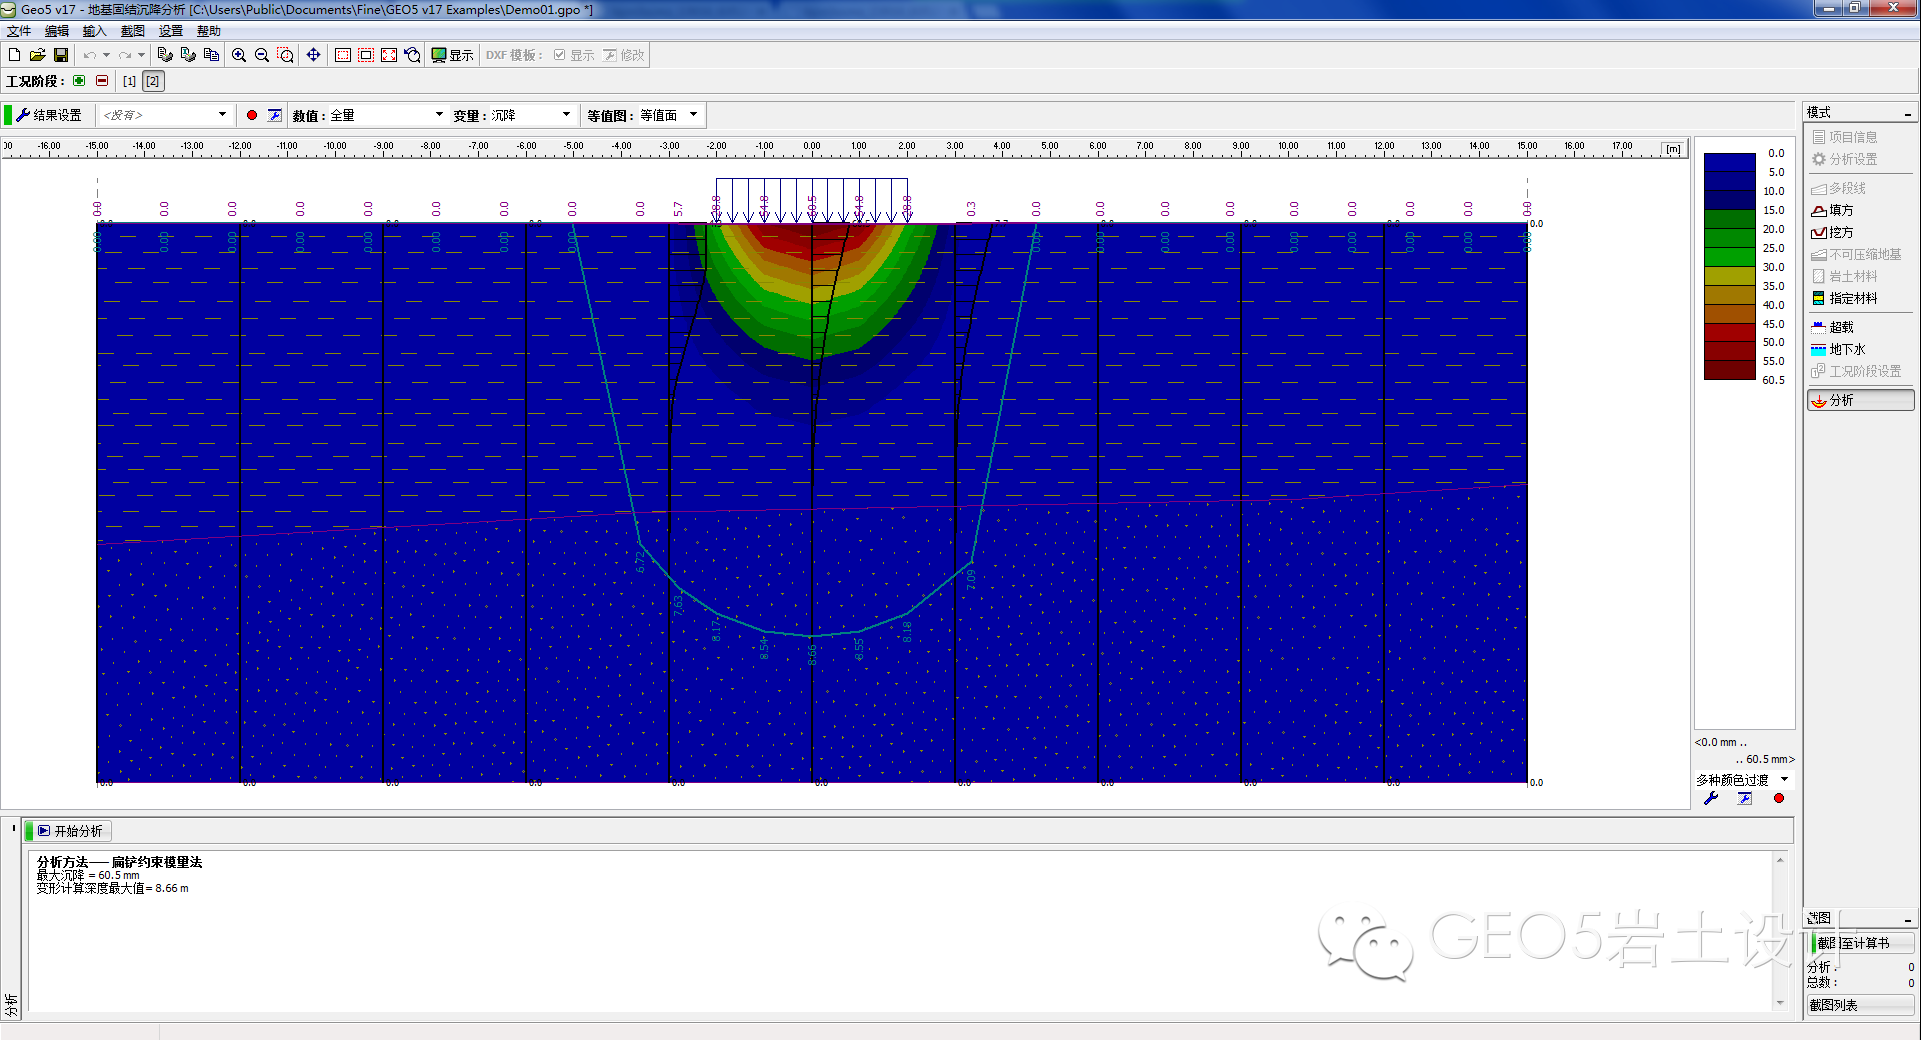Click the red dot next to the <没有> dropdown
The width and height of the screenshot is (1921, 1040).
pyautogui.click(x=252, y=115)
